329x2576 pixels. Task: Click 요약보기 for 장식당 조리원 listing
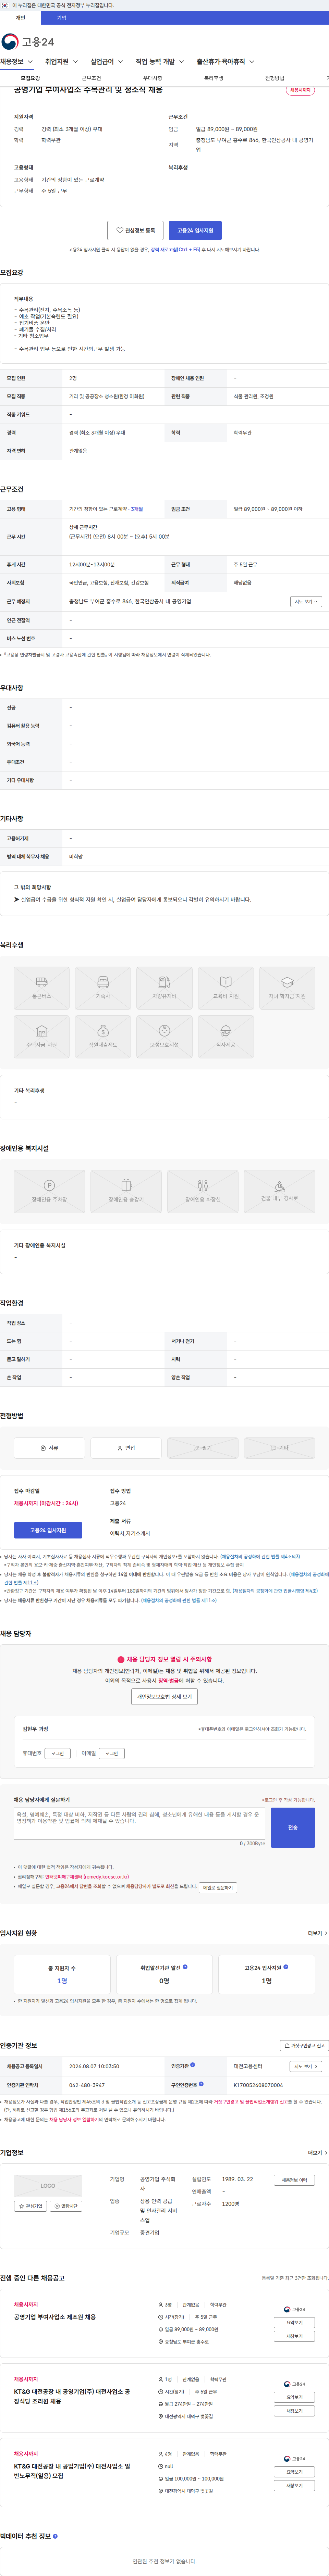tap(294, 2397)
